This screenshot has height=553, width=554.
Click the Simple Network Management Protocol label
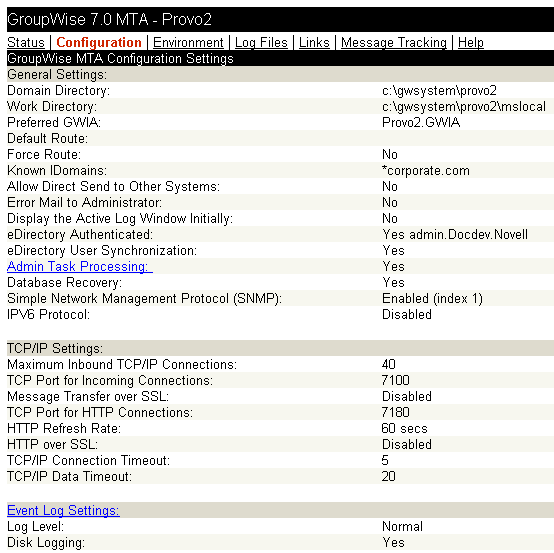click(144, 298)
